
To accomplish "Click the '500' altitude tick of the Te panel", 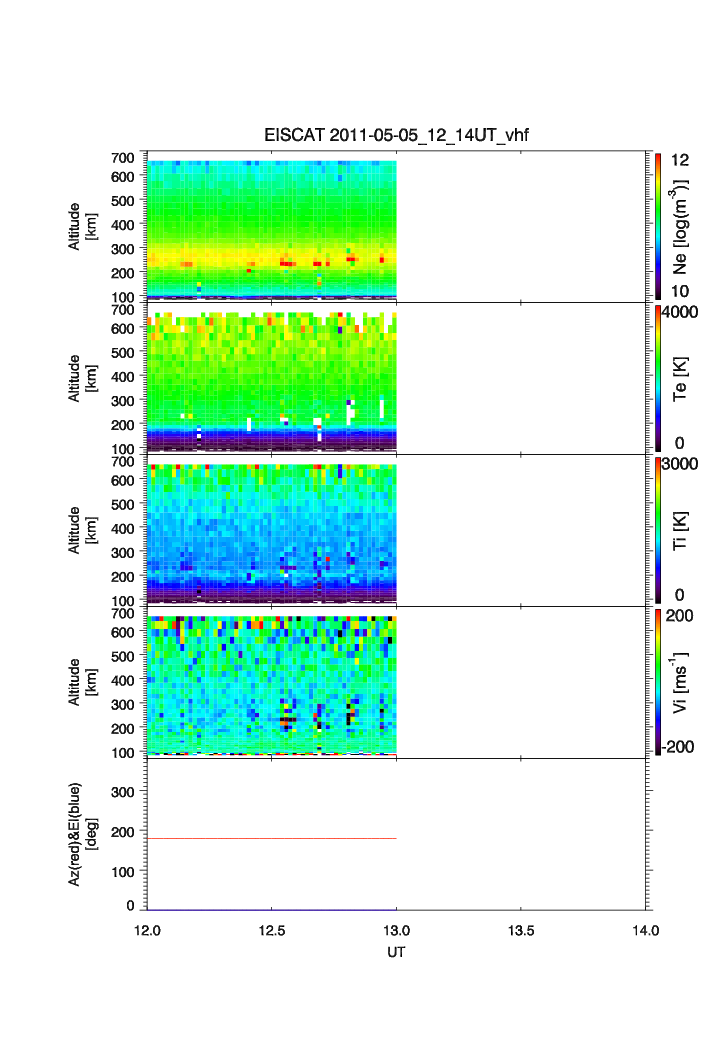I will 123,352.
